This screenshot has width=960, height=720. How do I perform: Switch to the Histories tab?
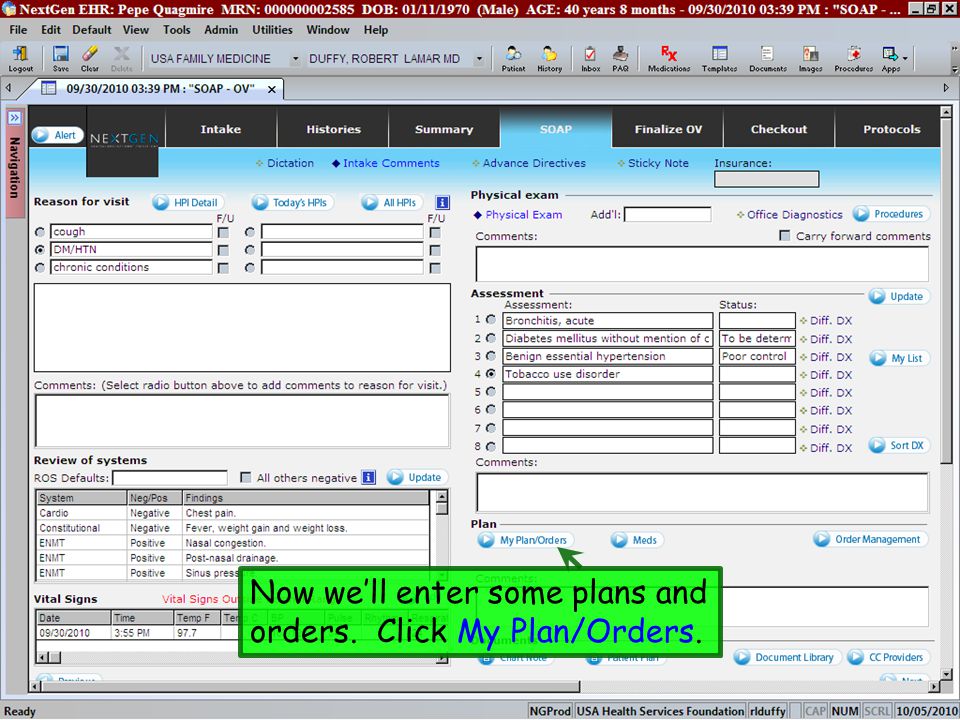point(333,129)
